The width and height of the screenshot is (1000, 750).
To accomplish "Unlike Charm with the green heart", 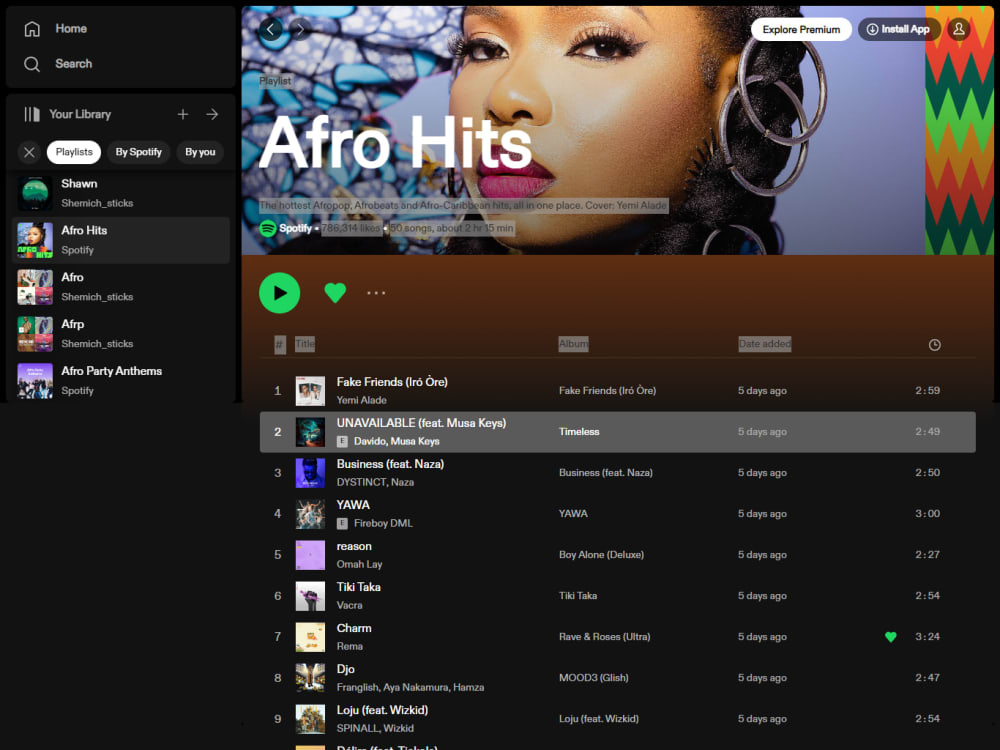I will point(891,636).
